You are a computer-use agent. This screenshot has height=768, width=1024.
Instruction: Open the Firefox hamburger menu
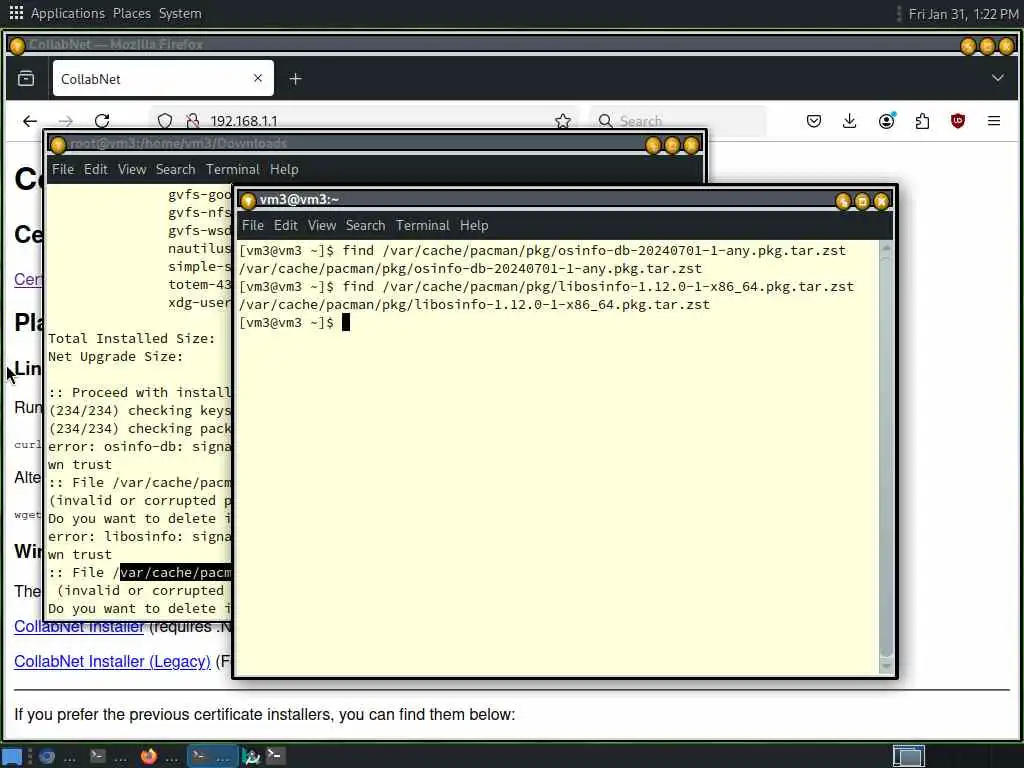tap(994, 121)
